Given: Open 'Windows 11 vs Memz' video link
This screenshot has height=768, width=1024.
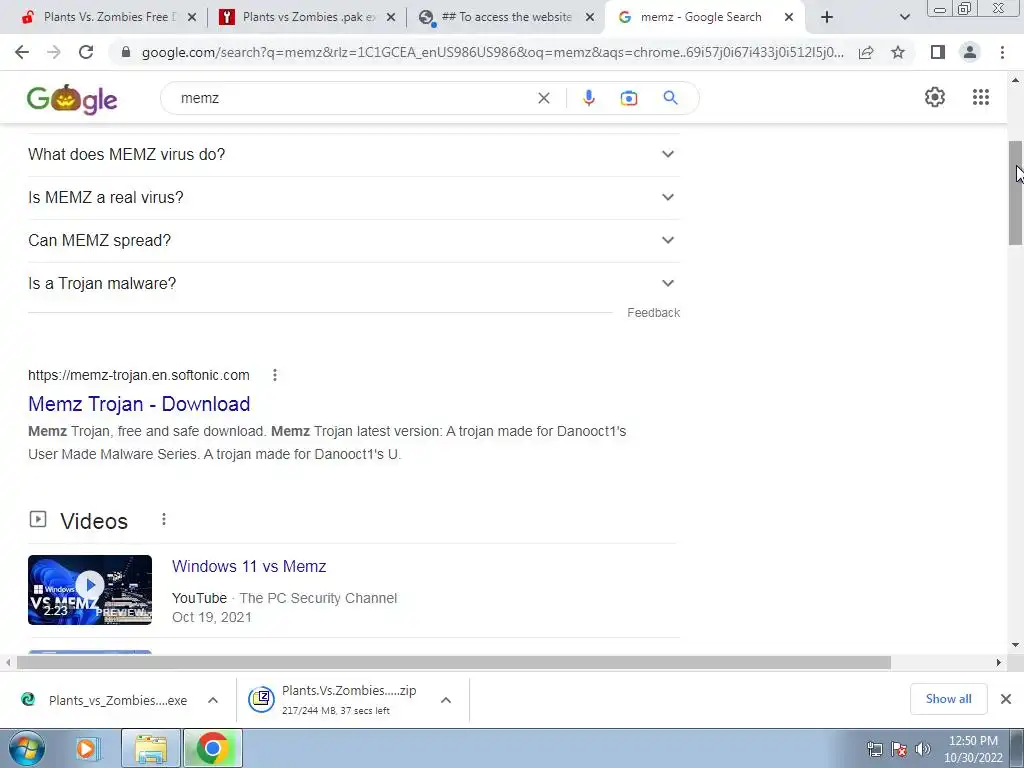Looking at the screenshot, I should coord(249,566).
